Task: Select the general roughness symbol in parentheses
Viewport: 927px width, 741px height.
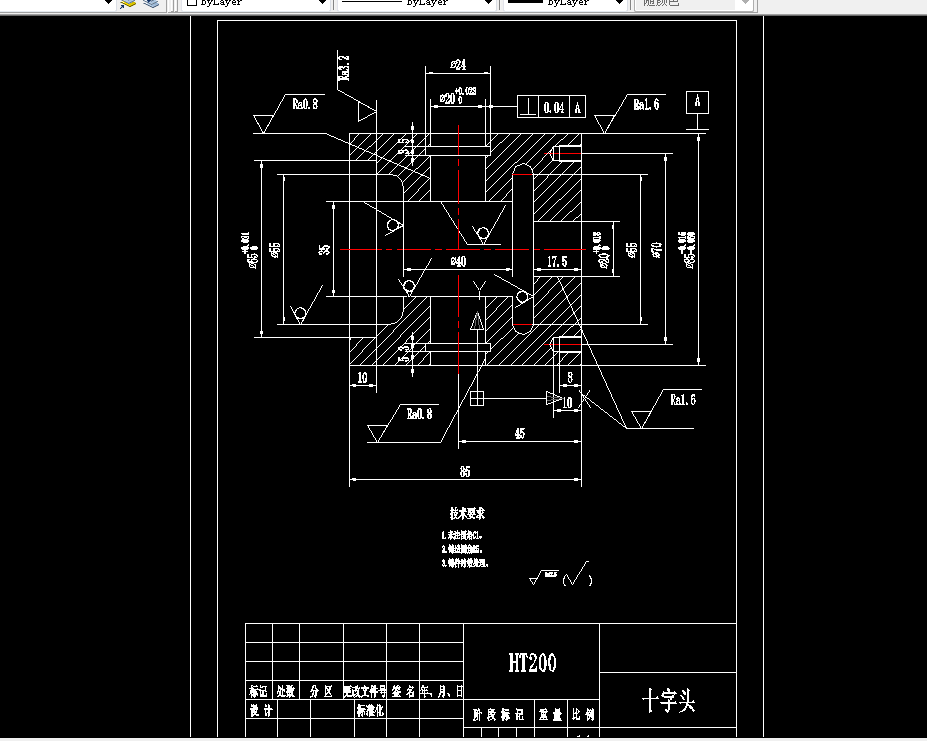Action: coord(578,574)
